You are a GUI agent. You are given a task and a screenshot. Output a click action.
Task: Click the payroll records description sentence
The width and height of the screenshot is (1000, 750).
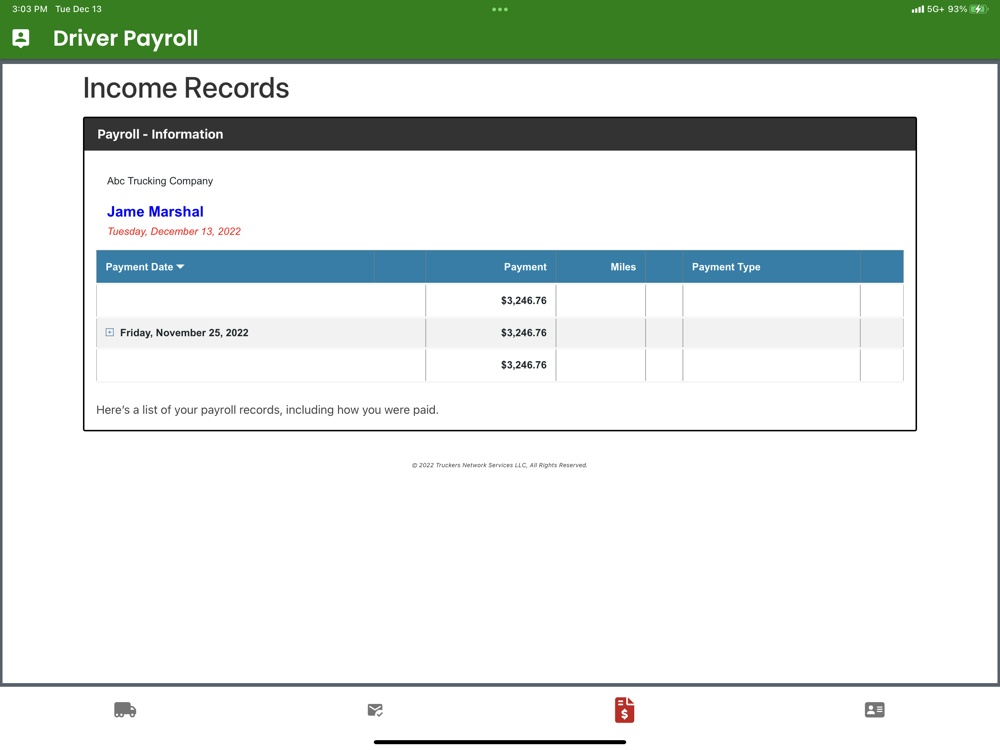(267, 410)
